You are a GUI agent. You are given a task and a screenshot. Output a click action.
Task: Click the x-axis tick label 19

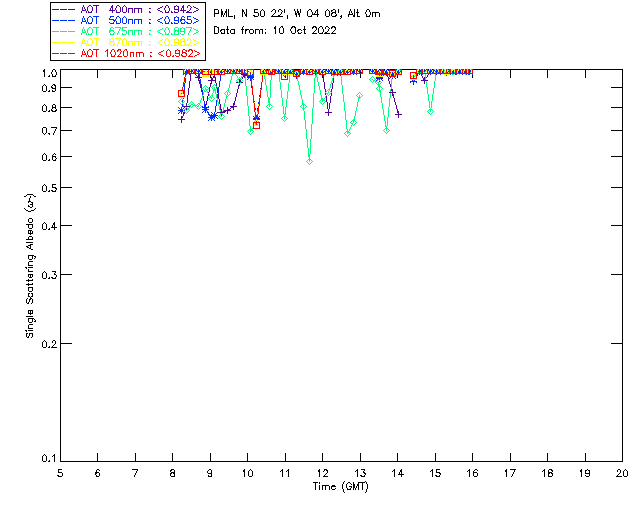pyautogui.click(x=585, y=473)
